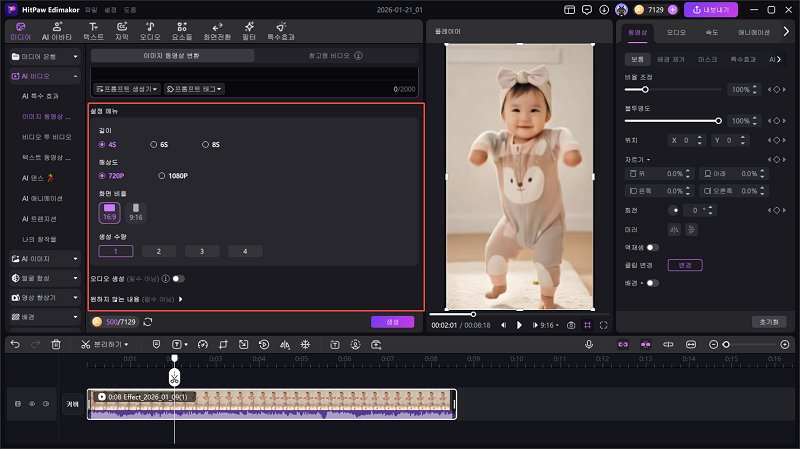This screenshot has width=800, height=449.
Task: Click the microphone voiceover icon
Action: (x=589, y=344)
